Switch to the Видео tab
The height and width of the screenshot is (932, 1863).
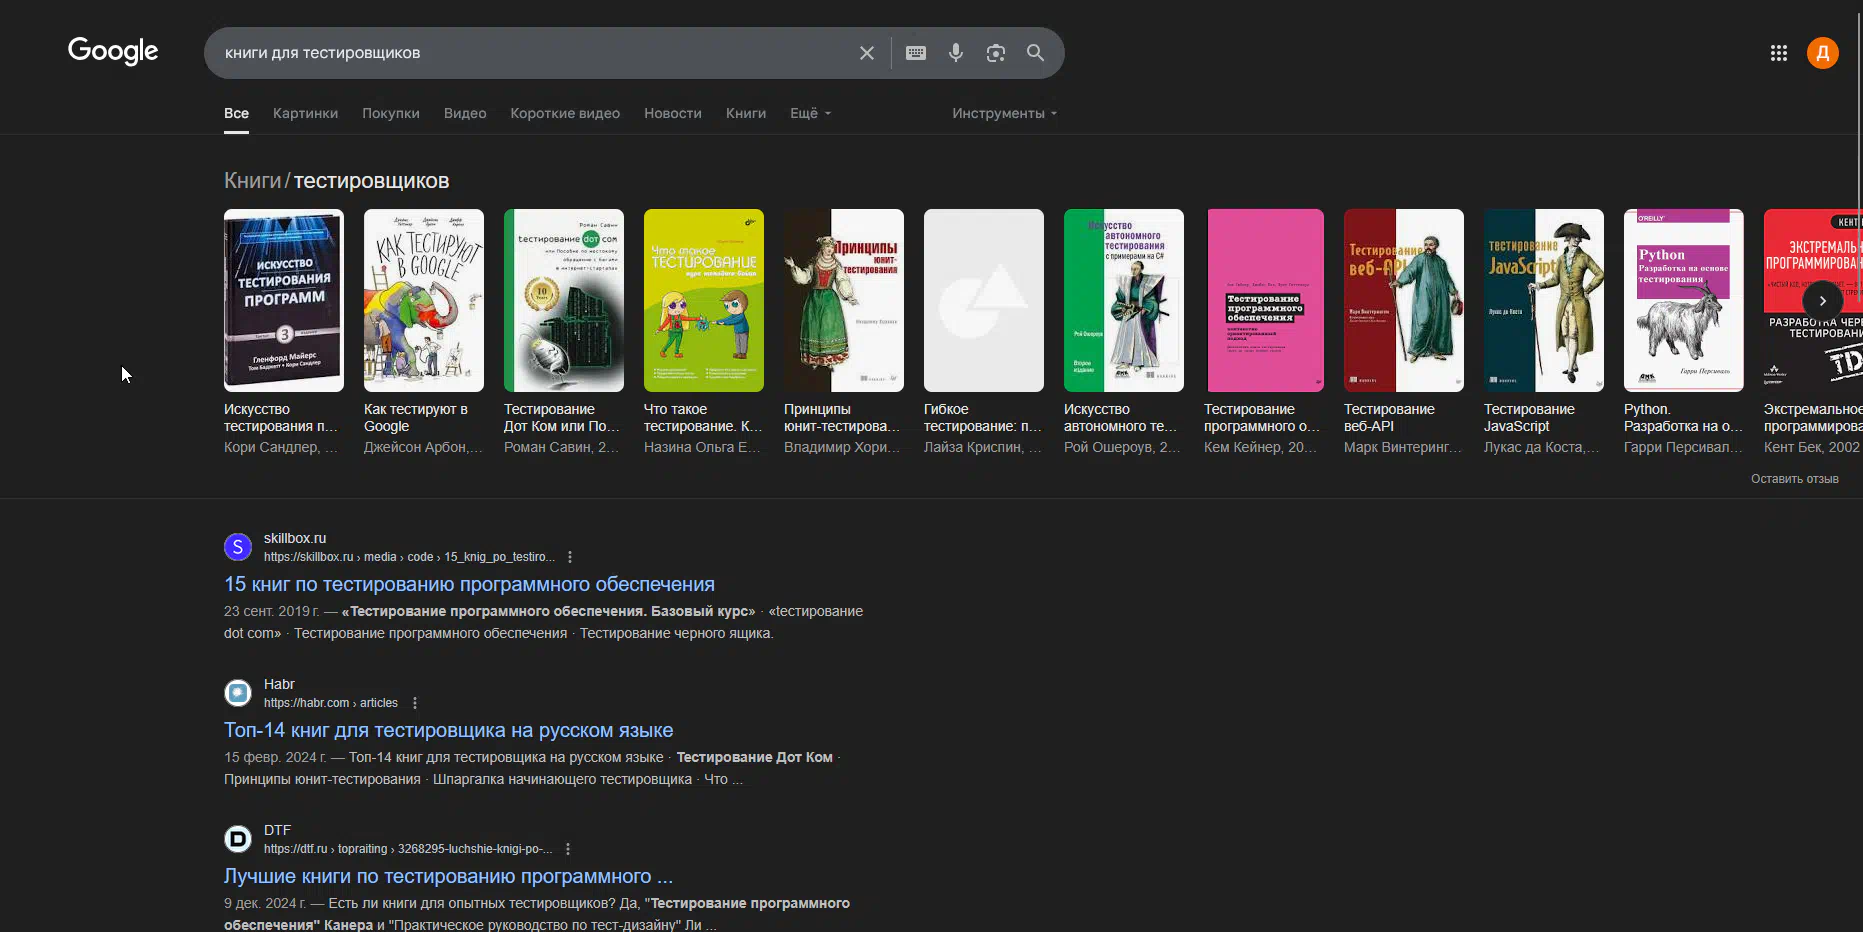(465, 113)
